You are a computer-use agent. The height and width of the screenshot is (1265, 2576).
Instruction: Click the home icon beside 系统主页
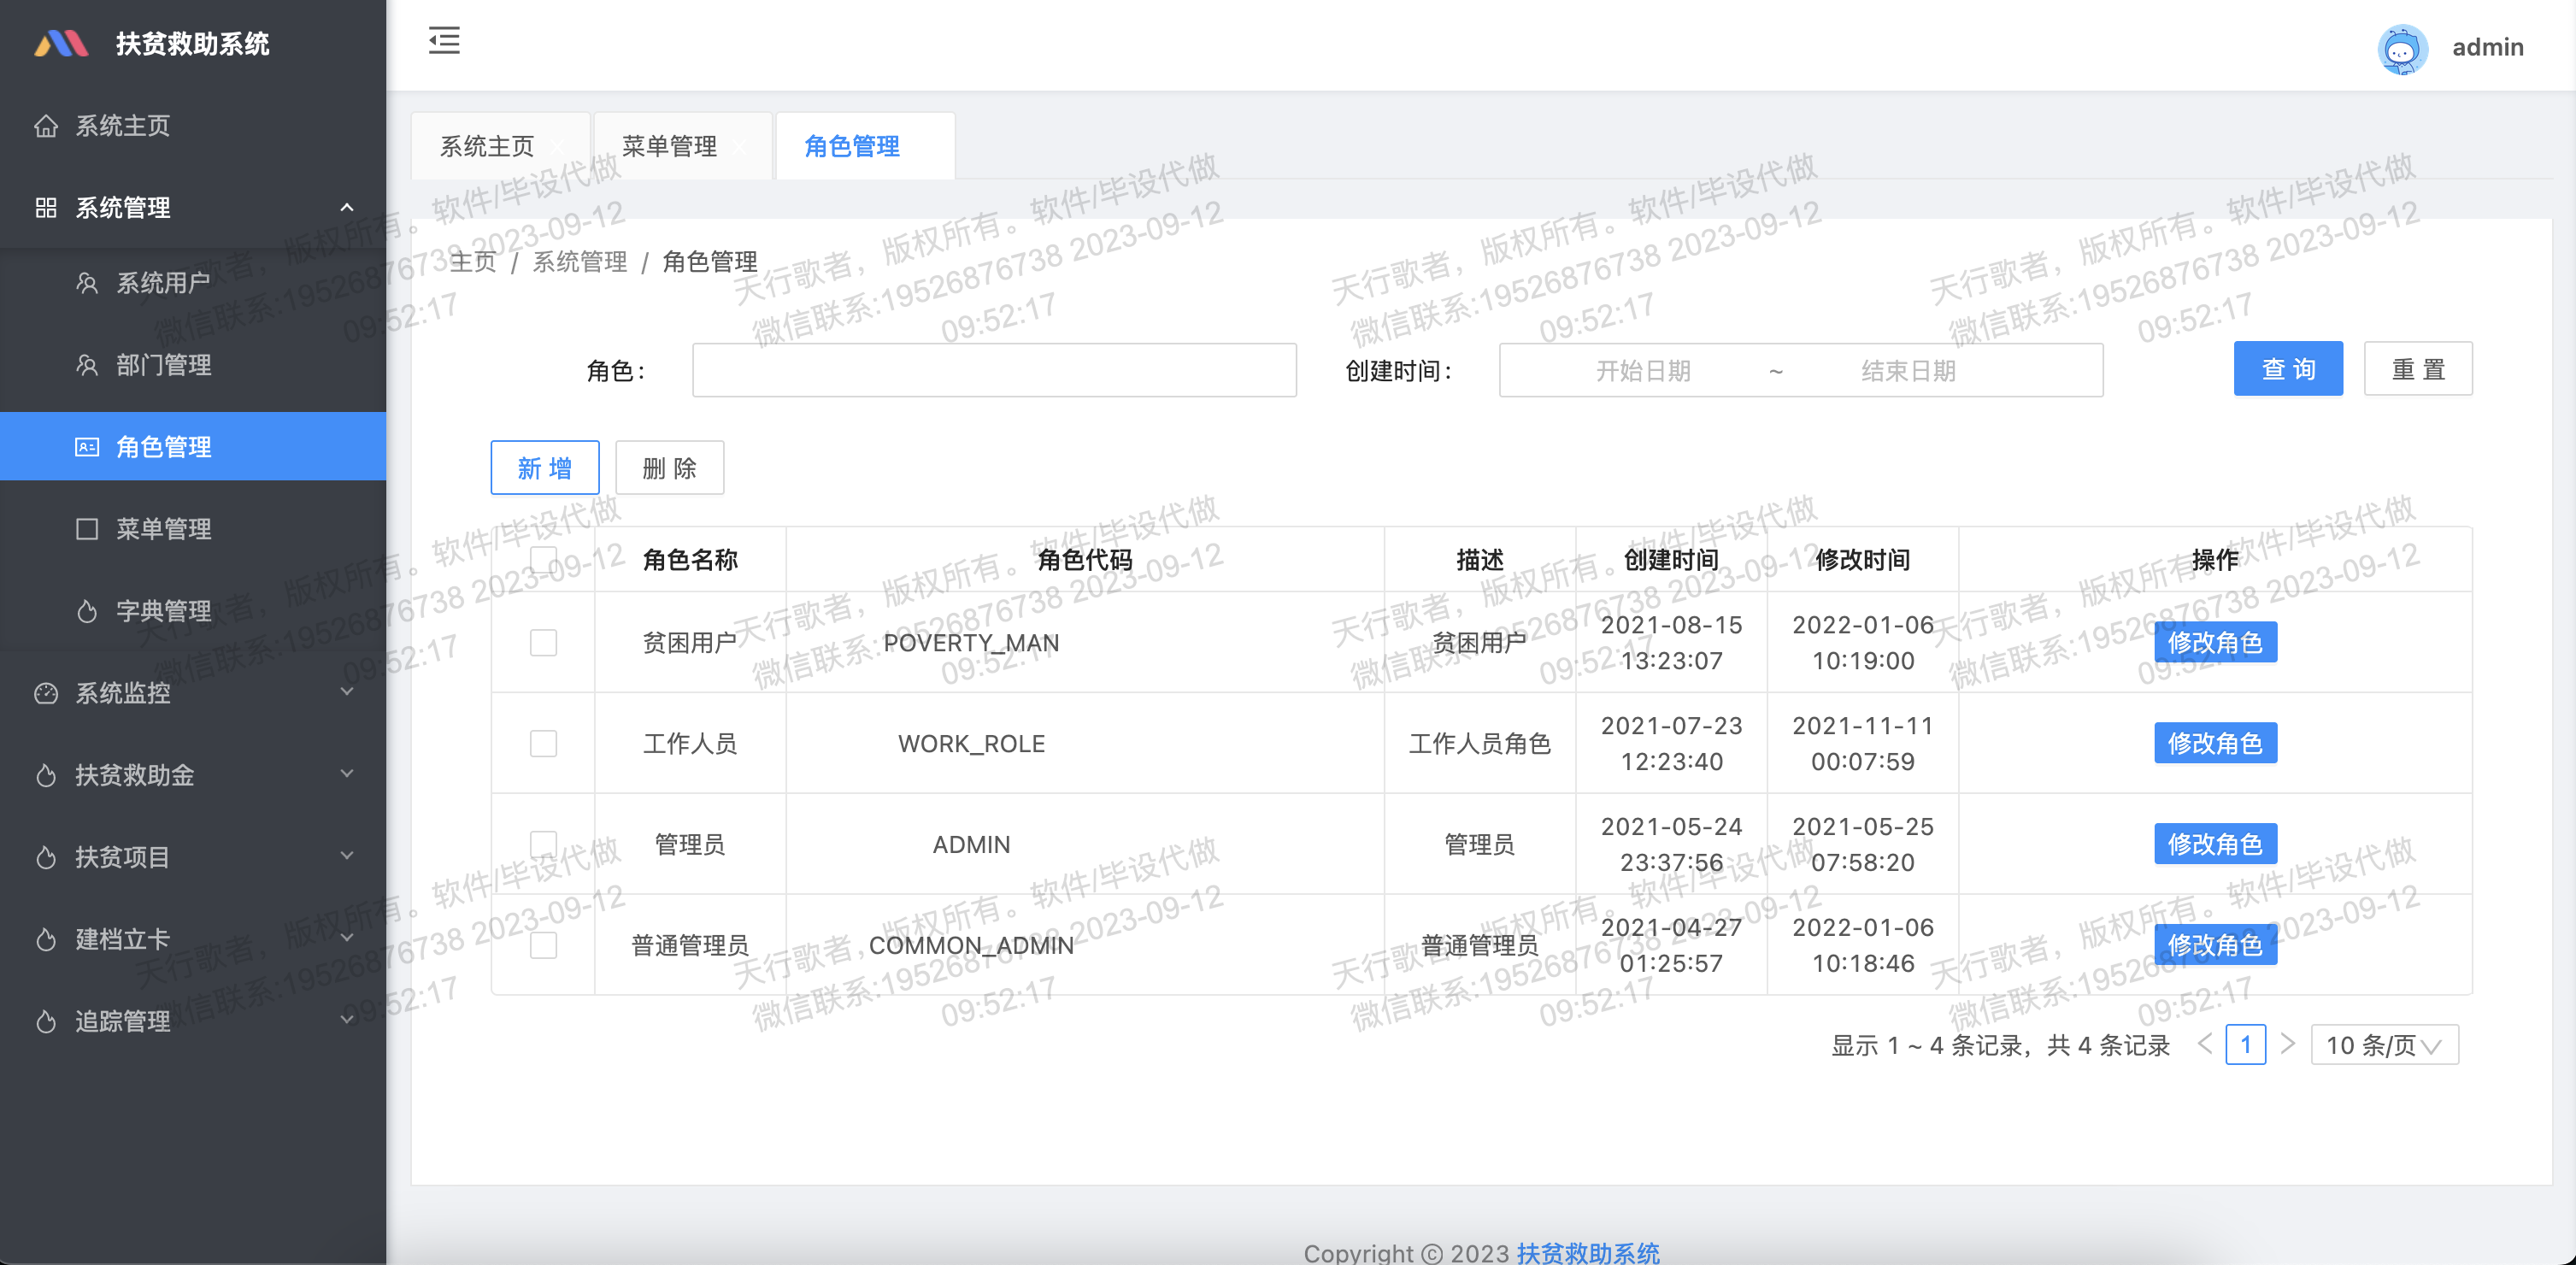(x=46, y=126)
